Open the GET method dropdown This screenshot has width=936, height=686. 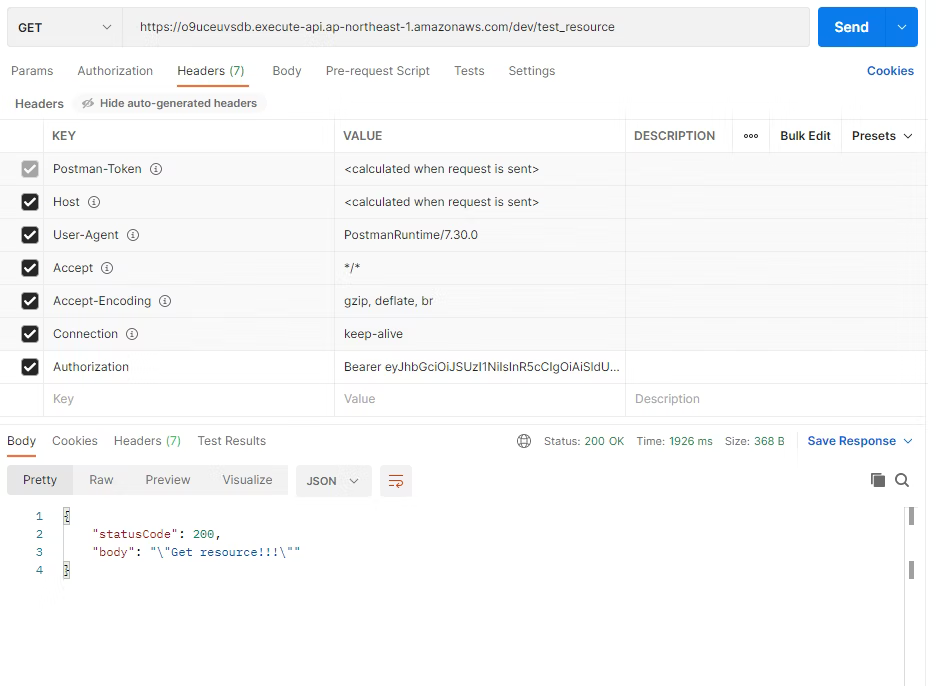coord(64,28)
